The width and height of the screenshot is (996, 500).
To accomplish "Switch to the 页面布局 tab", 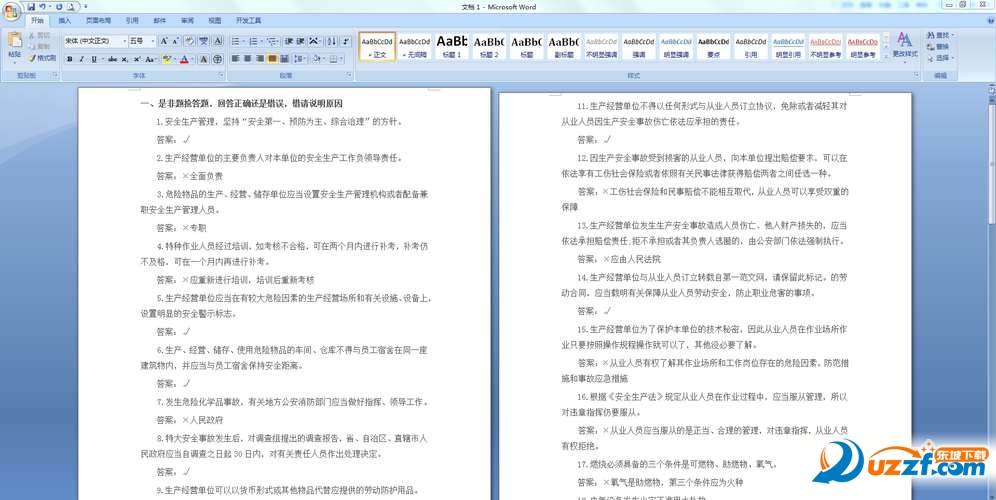I will tap(98, 20).
